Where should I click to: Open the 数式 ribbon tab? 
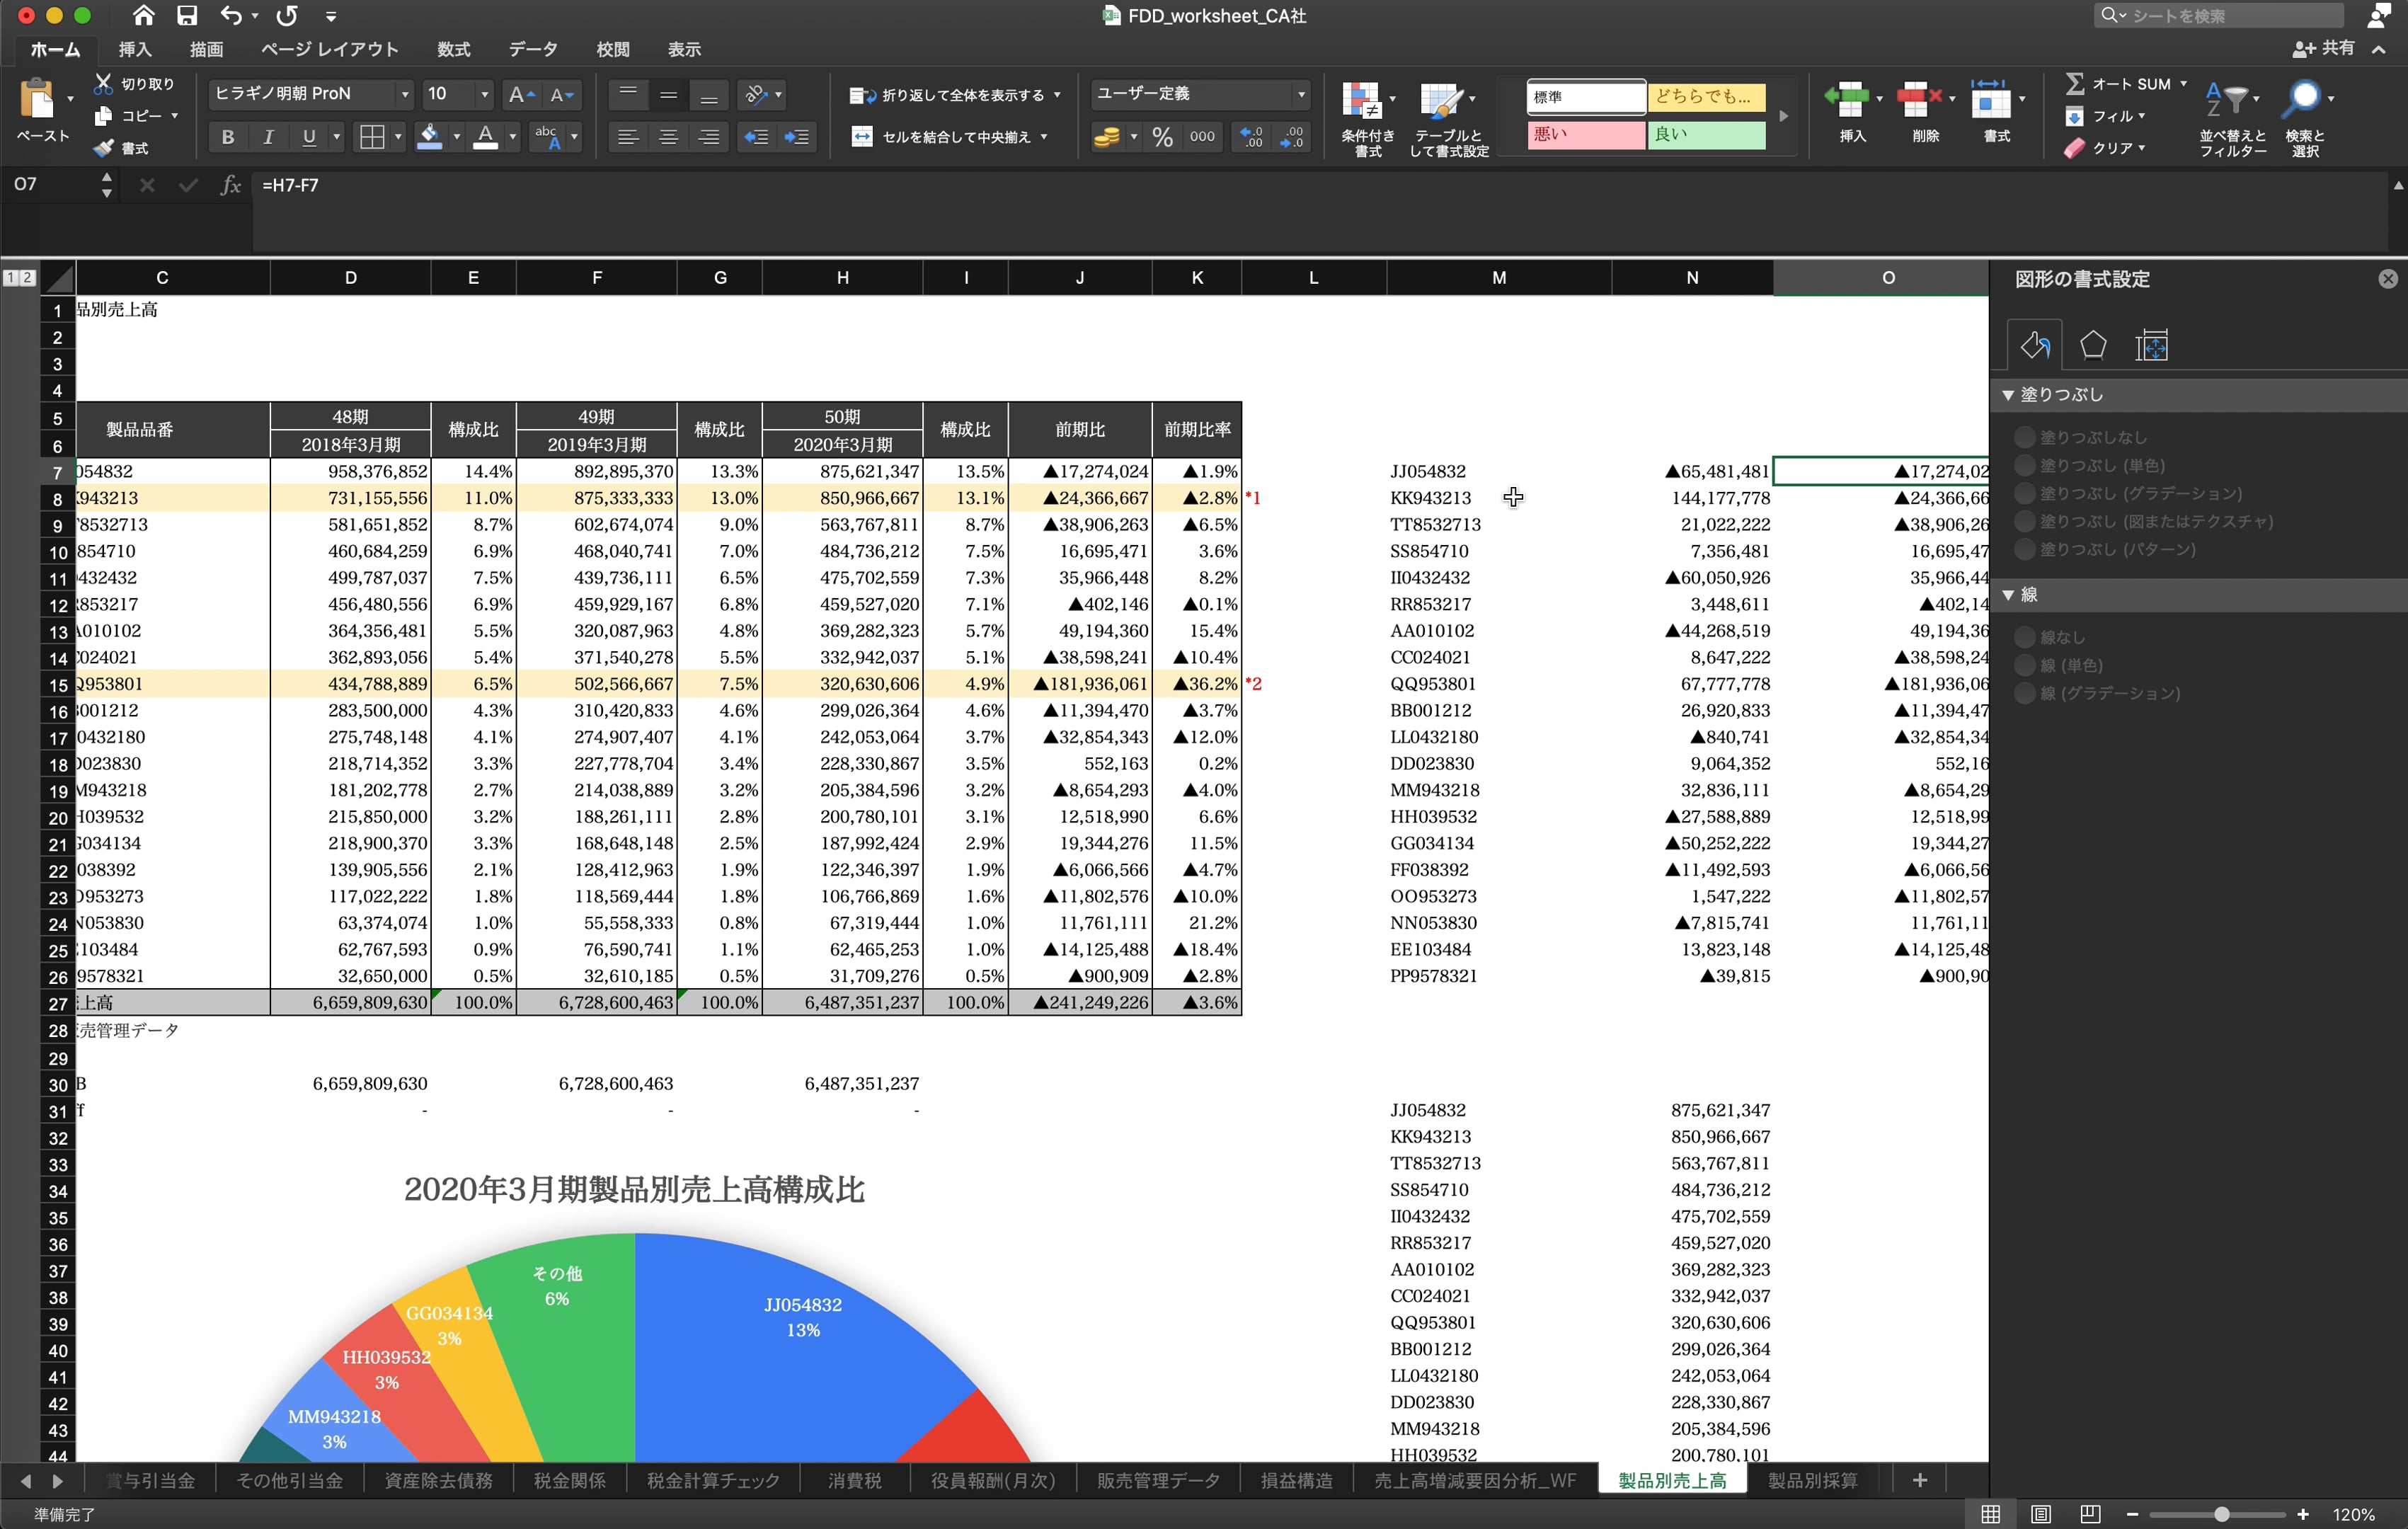[453, 49]
